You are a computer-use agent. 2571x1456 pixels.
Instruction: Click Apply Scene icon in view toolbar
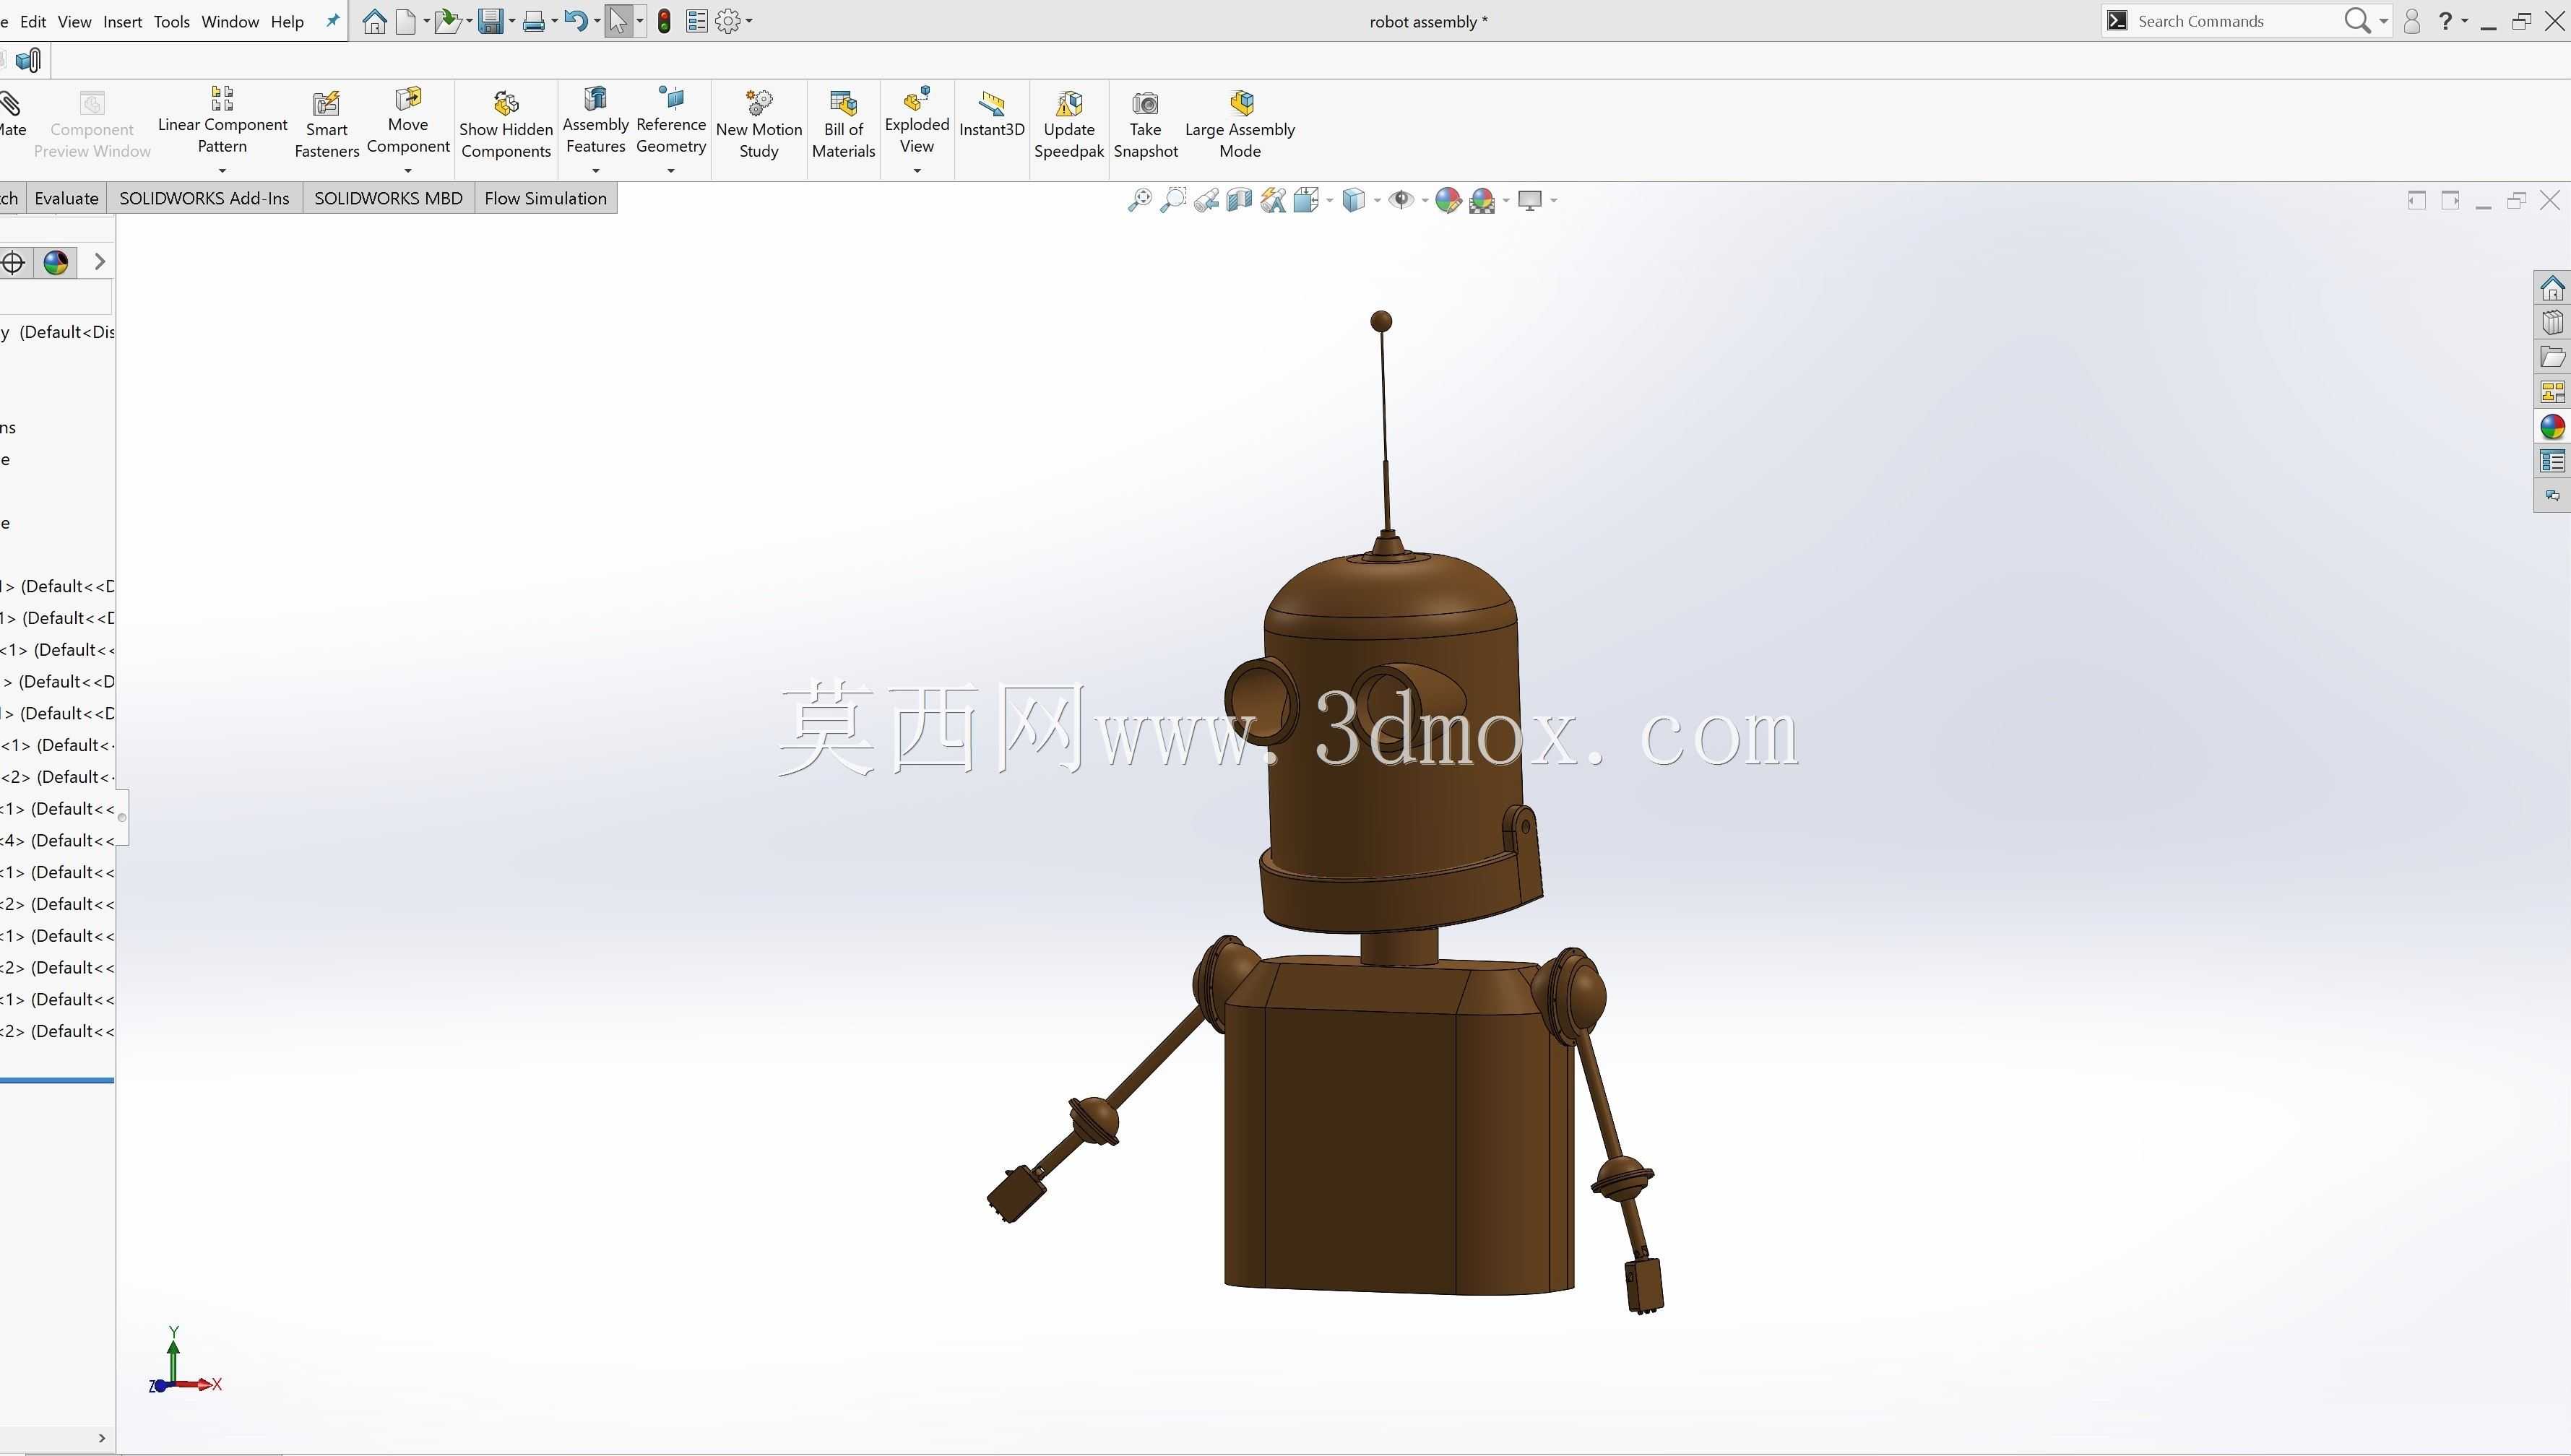1482,200
